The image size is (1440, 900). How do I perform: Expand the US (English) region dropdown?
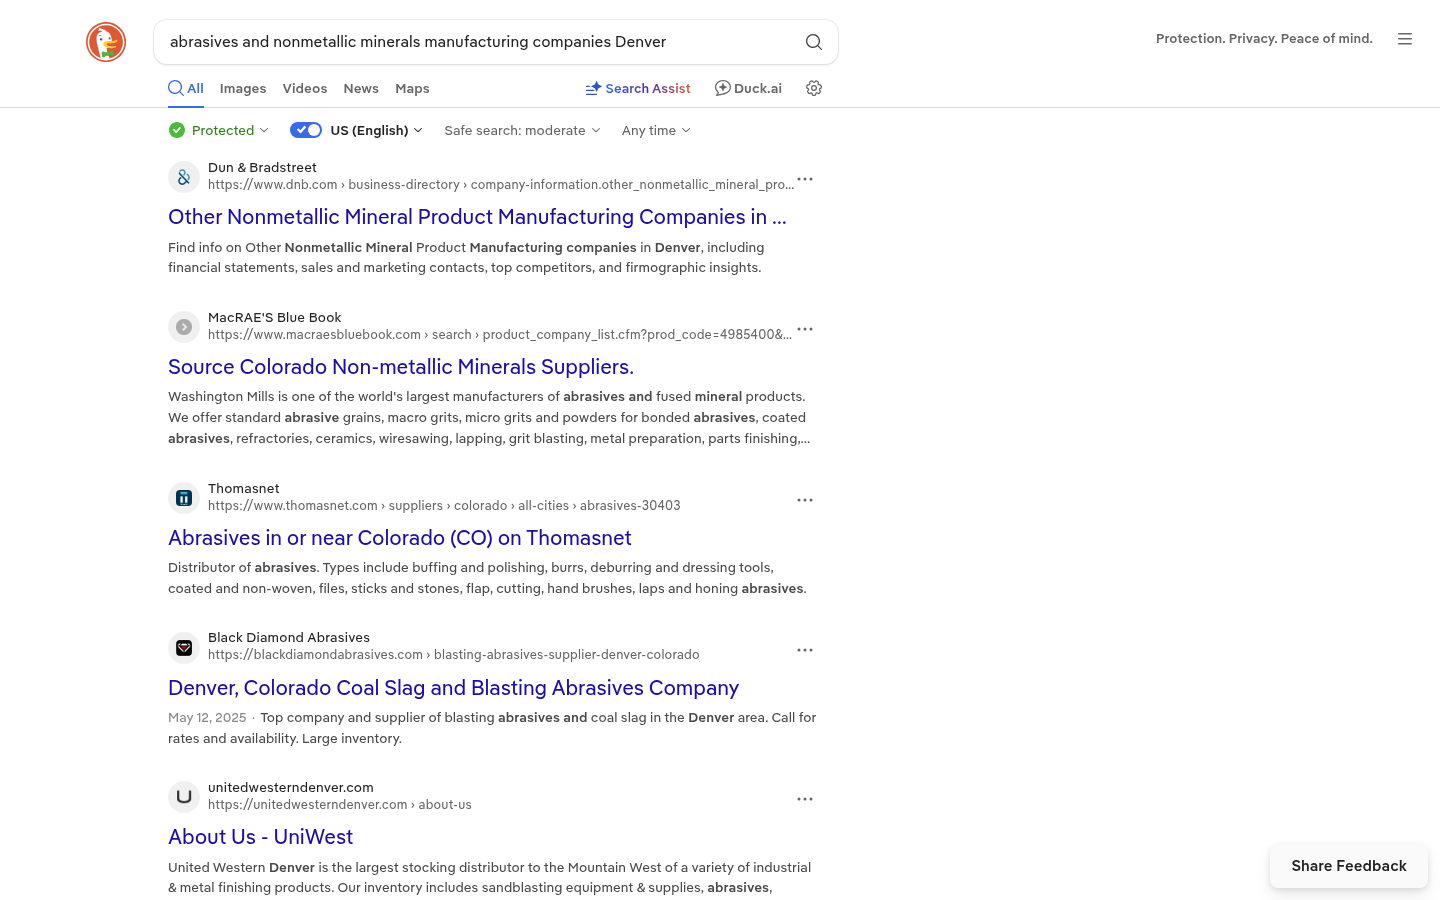point(377,130)
